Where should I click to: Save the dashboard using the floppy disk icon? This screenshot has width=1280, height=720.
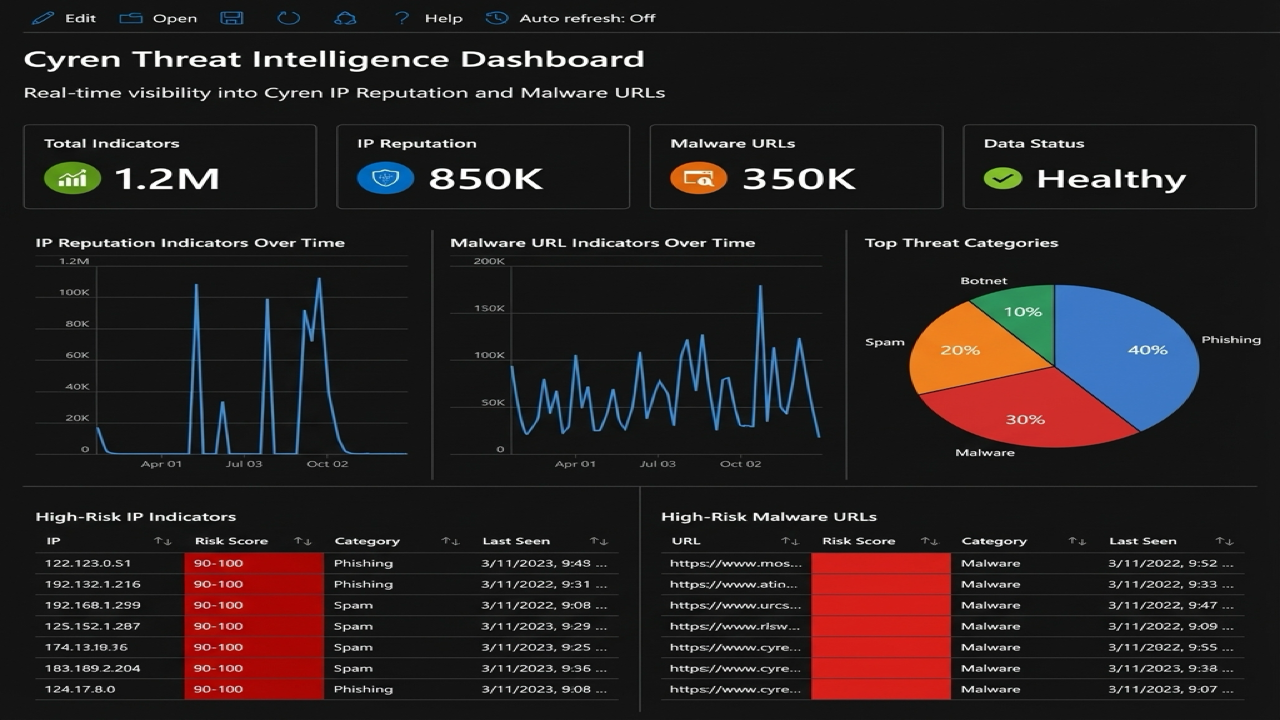232,18
